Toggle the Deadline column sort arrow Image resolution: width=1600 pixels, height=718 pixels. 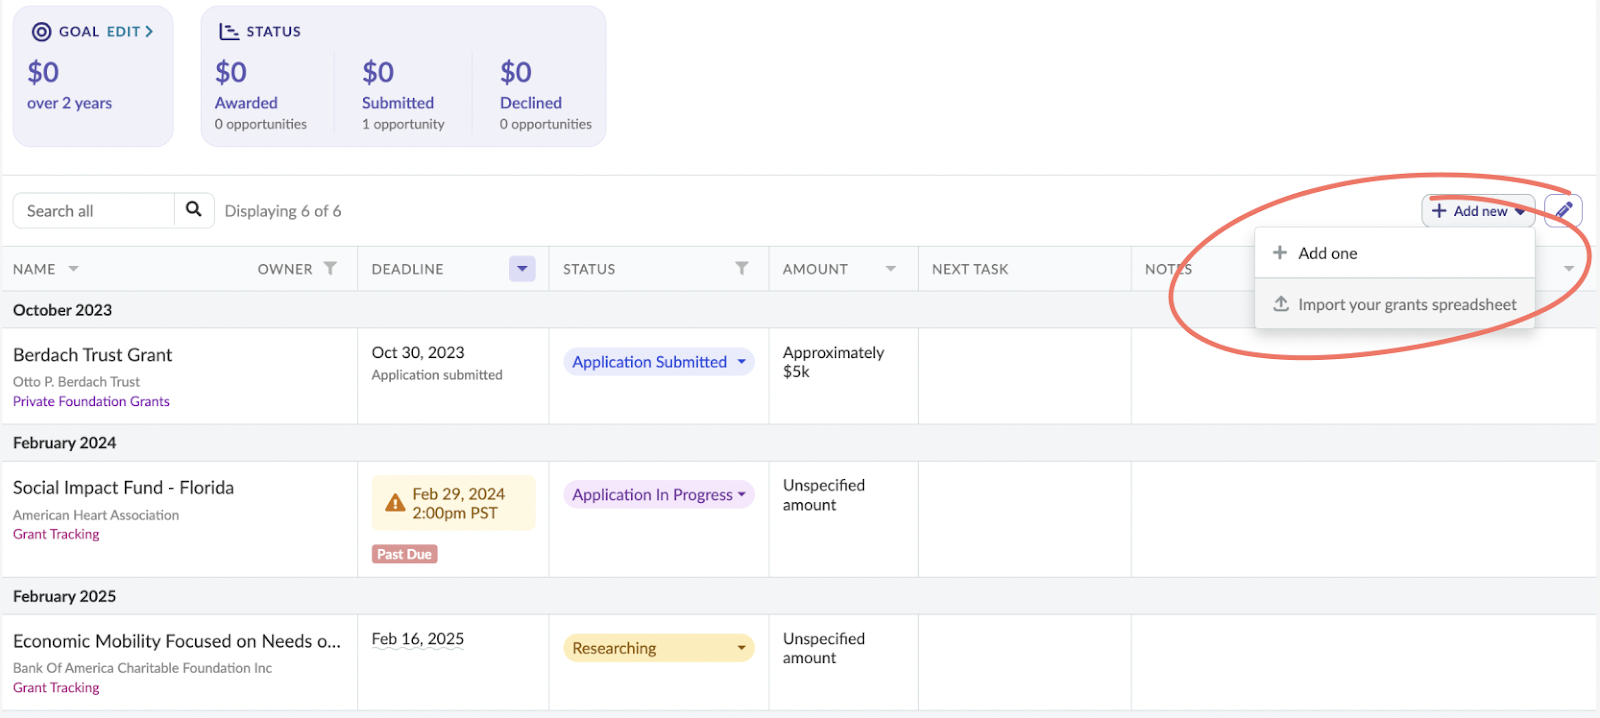522,269
